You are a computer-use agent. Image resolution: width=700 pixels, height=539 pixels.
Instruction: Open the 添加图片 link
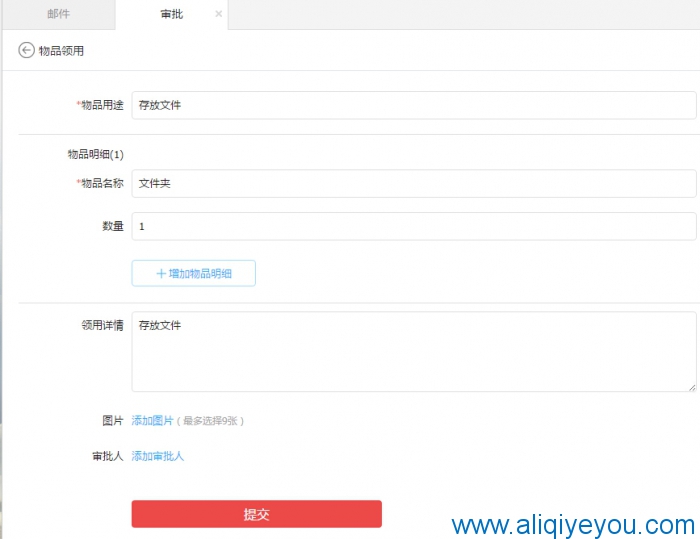152,421
